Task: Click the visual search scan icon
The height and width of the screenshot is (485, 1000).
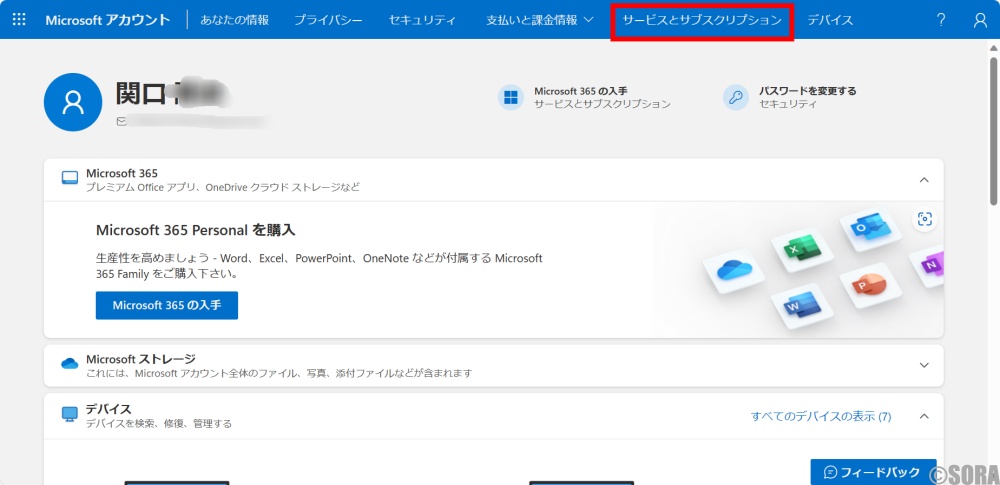Action: click(x=924, y=220)
